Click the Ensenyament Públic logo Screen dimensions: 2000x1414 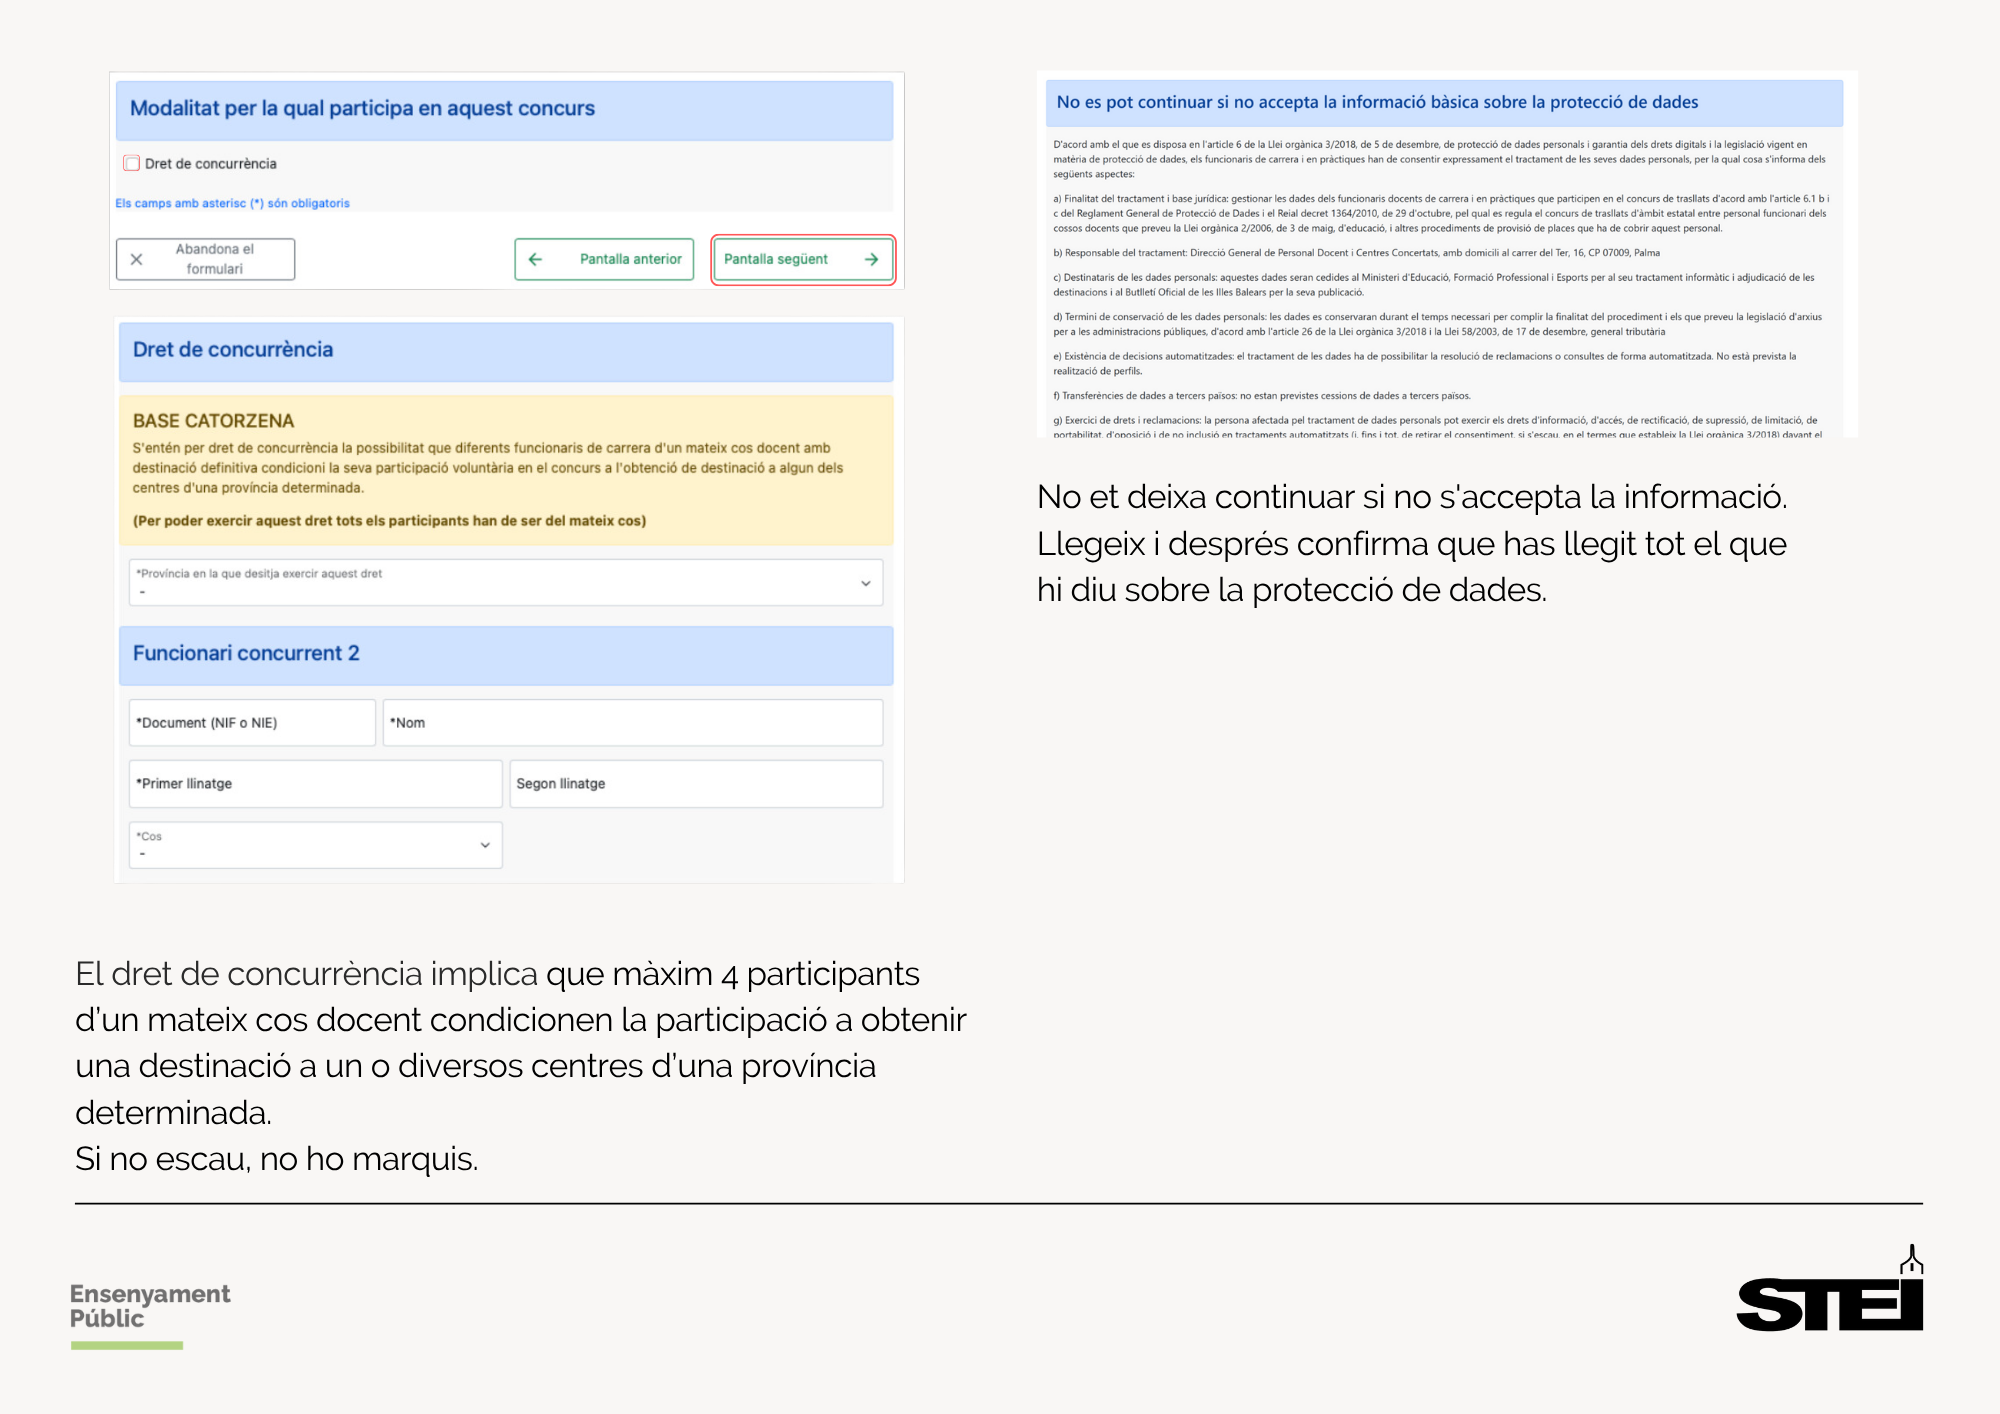(x=150, y=1308)
